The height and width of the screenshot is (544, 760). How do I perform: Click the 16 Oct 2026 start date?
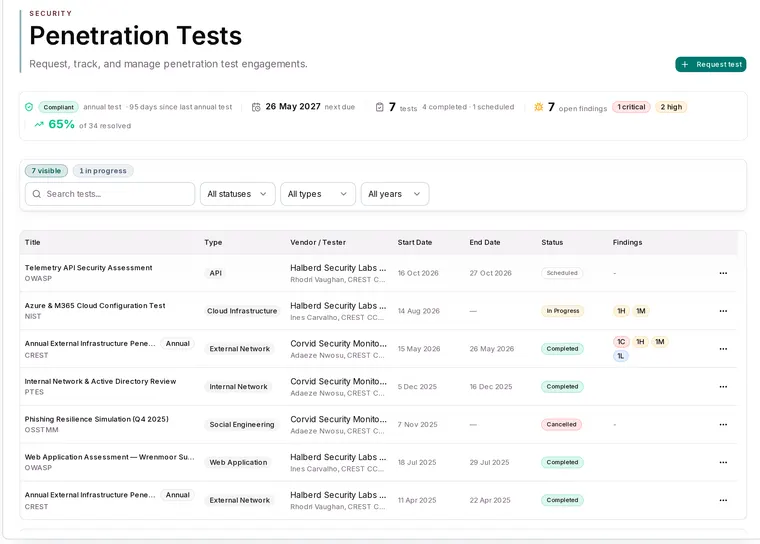point(418,273)
